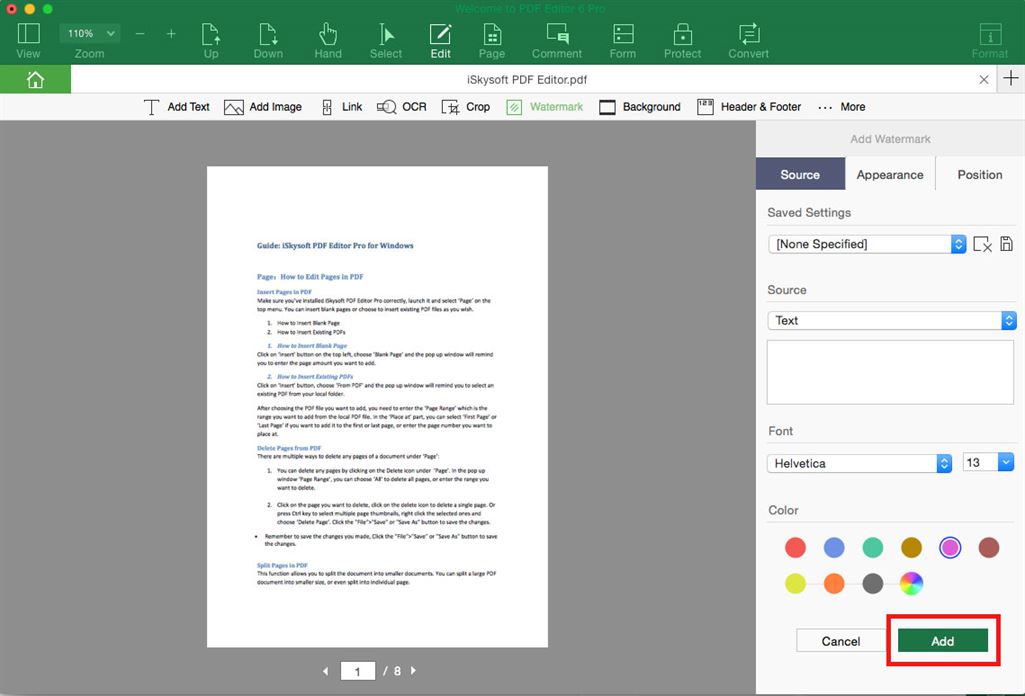Choose the Header & Footer tool
1025x696 pixels.
(x=749, y=107)
